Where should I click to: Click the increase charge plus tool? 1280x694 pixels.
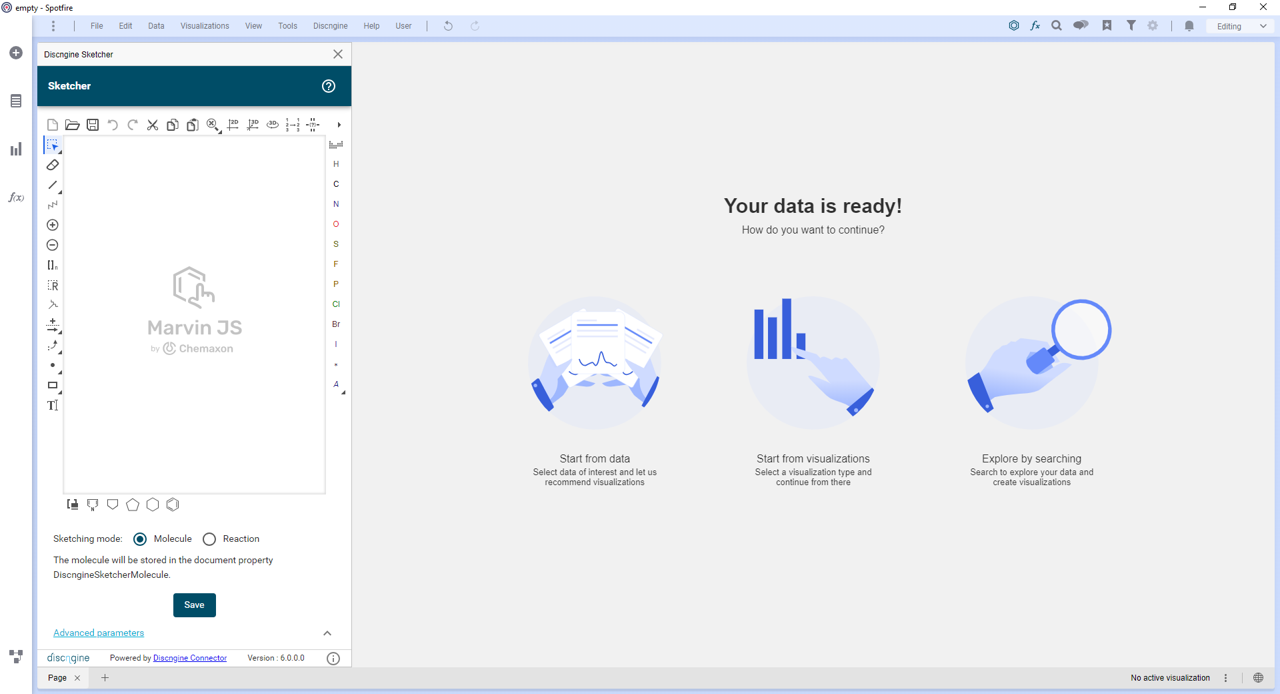click(53, 225)
